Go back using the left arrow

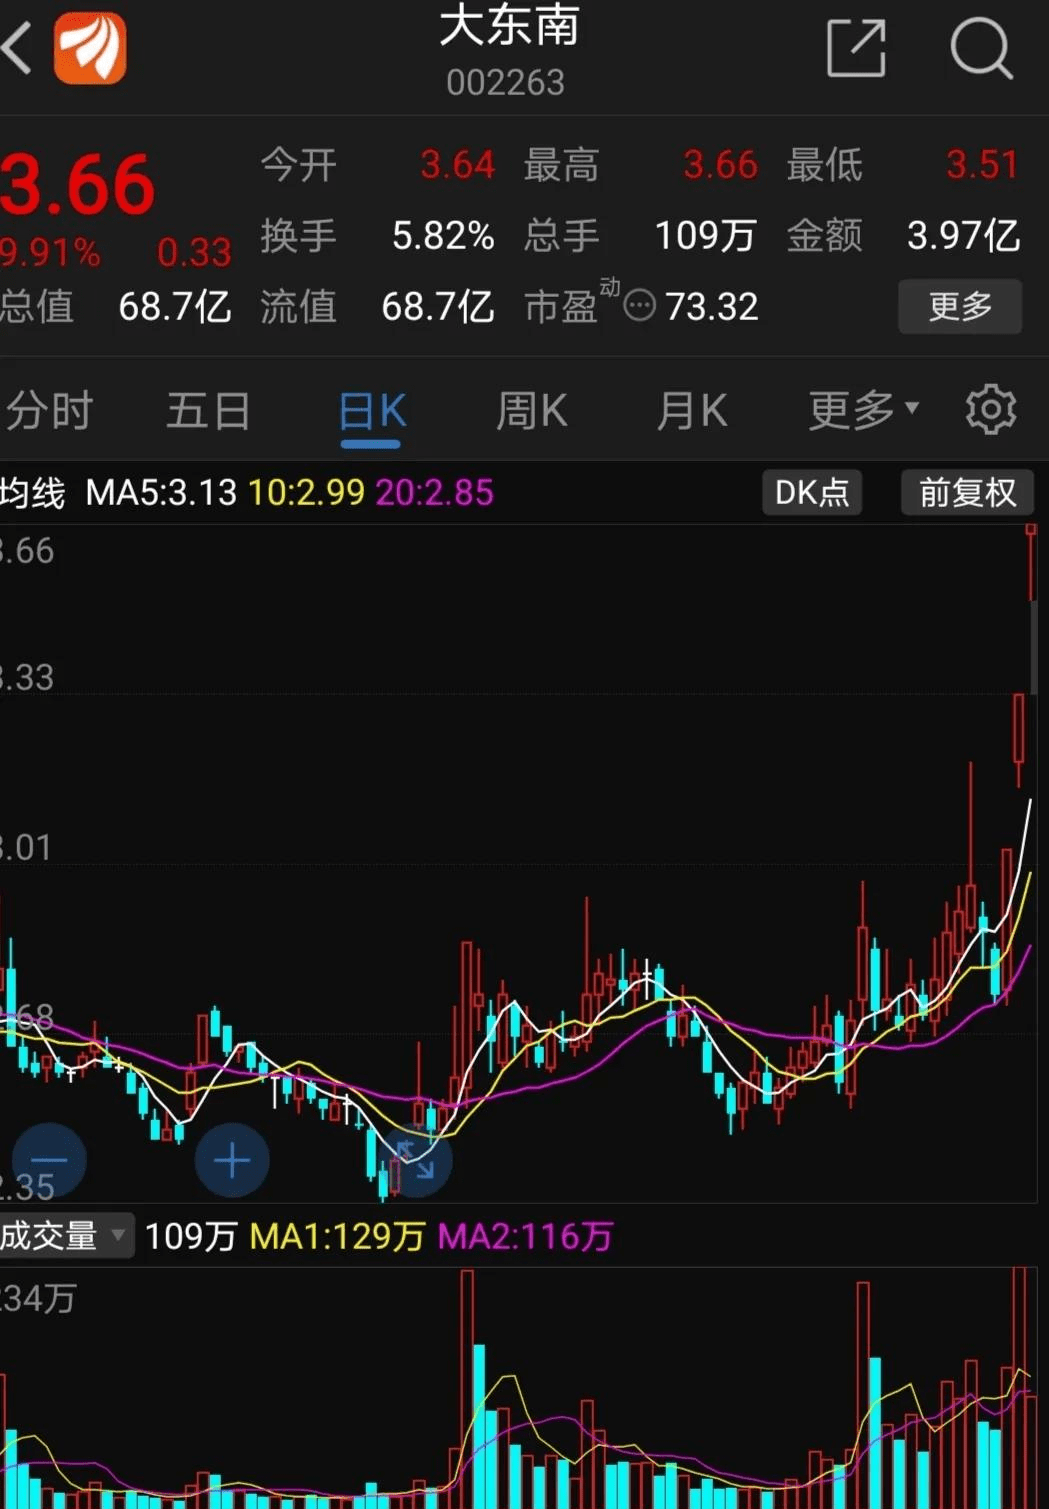17,48
